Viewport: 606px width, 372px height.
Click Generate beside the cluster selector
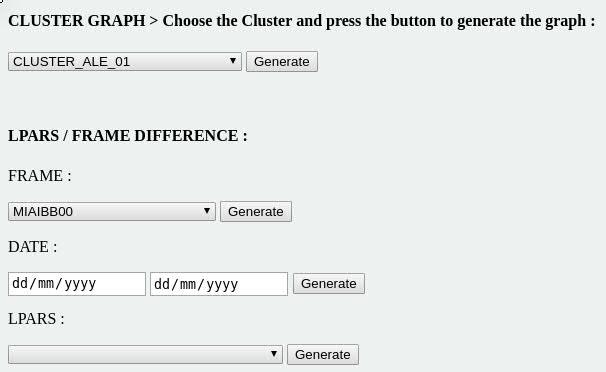(x=282, y=62)
